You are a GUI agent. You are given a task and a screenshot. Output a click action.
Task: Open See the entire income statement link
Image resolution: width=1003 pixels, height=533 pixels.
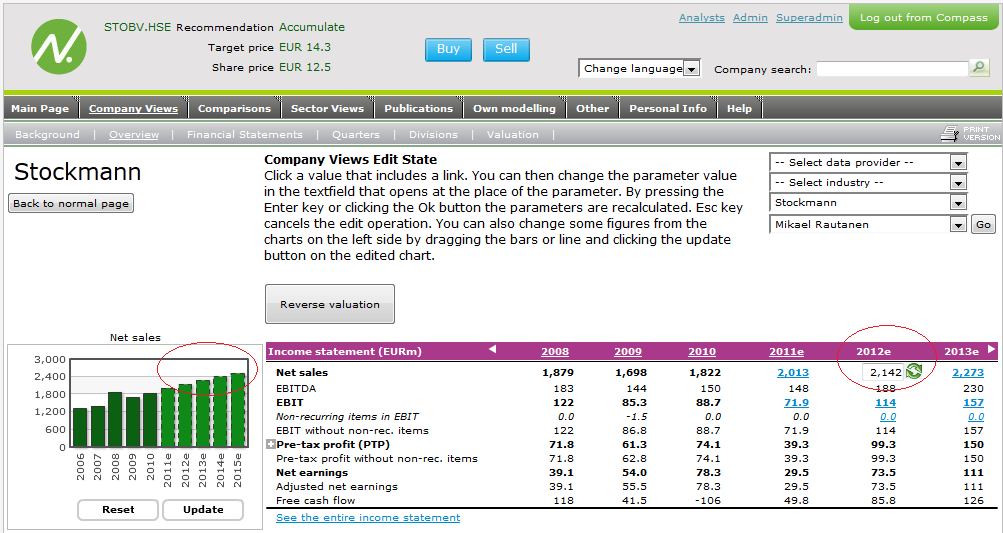[x=368, y=517]
